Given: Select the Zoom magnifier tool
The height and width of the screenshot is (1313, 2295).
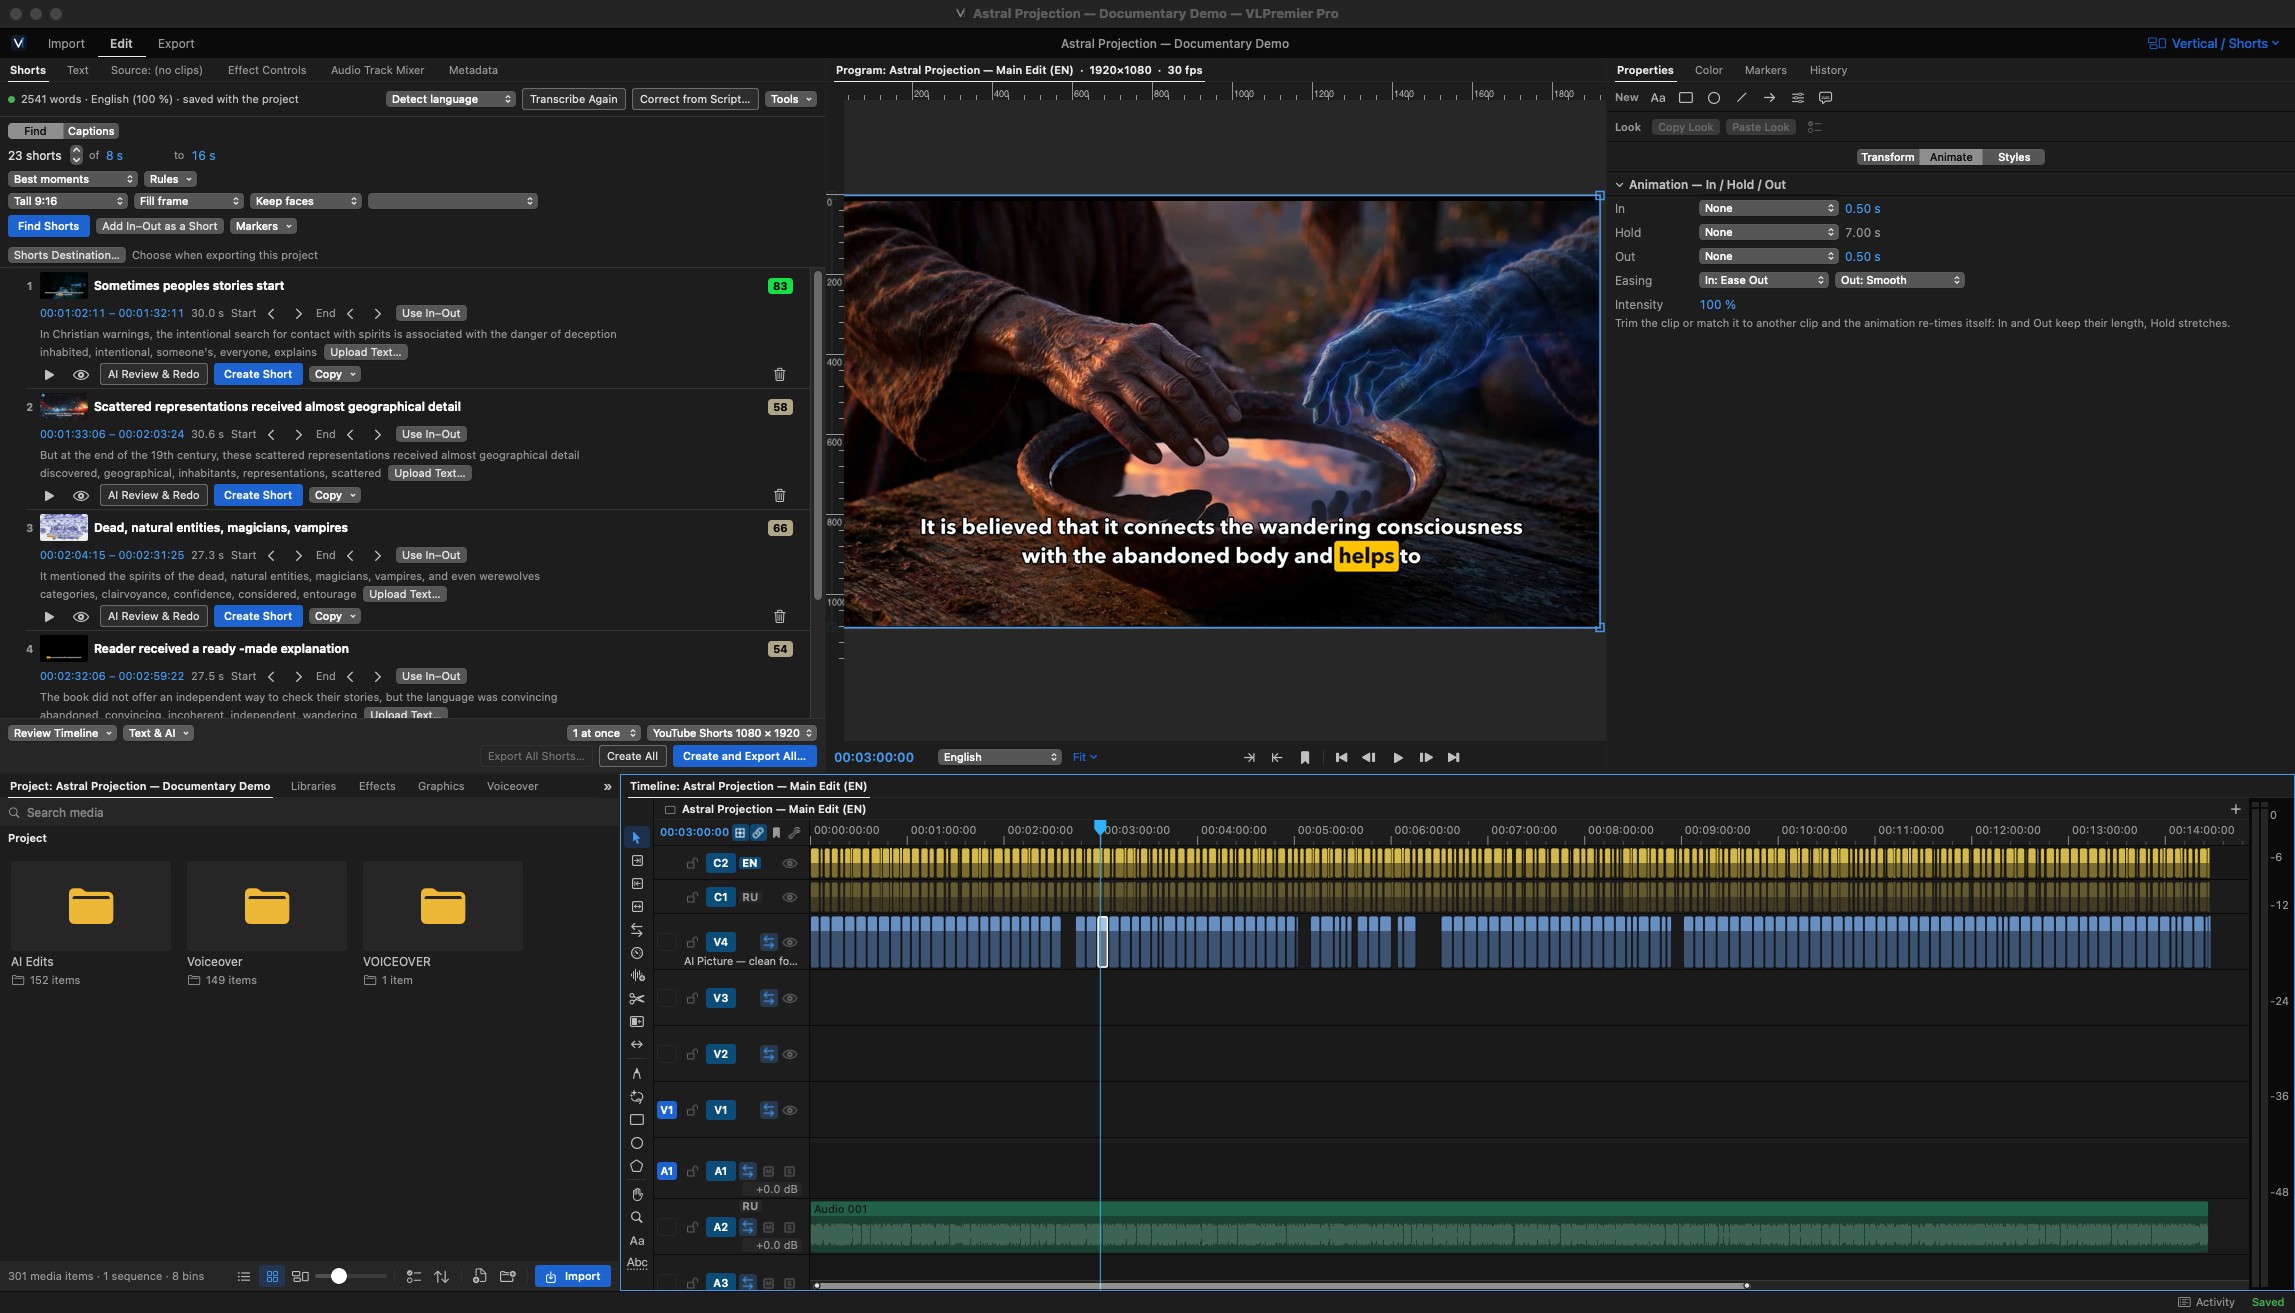Looking at the screenshot, I should (636, 1217).
